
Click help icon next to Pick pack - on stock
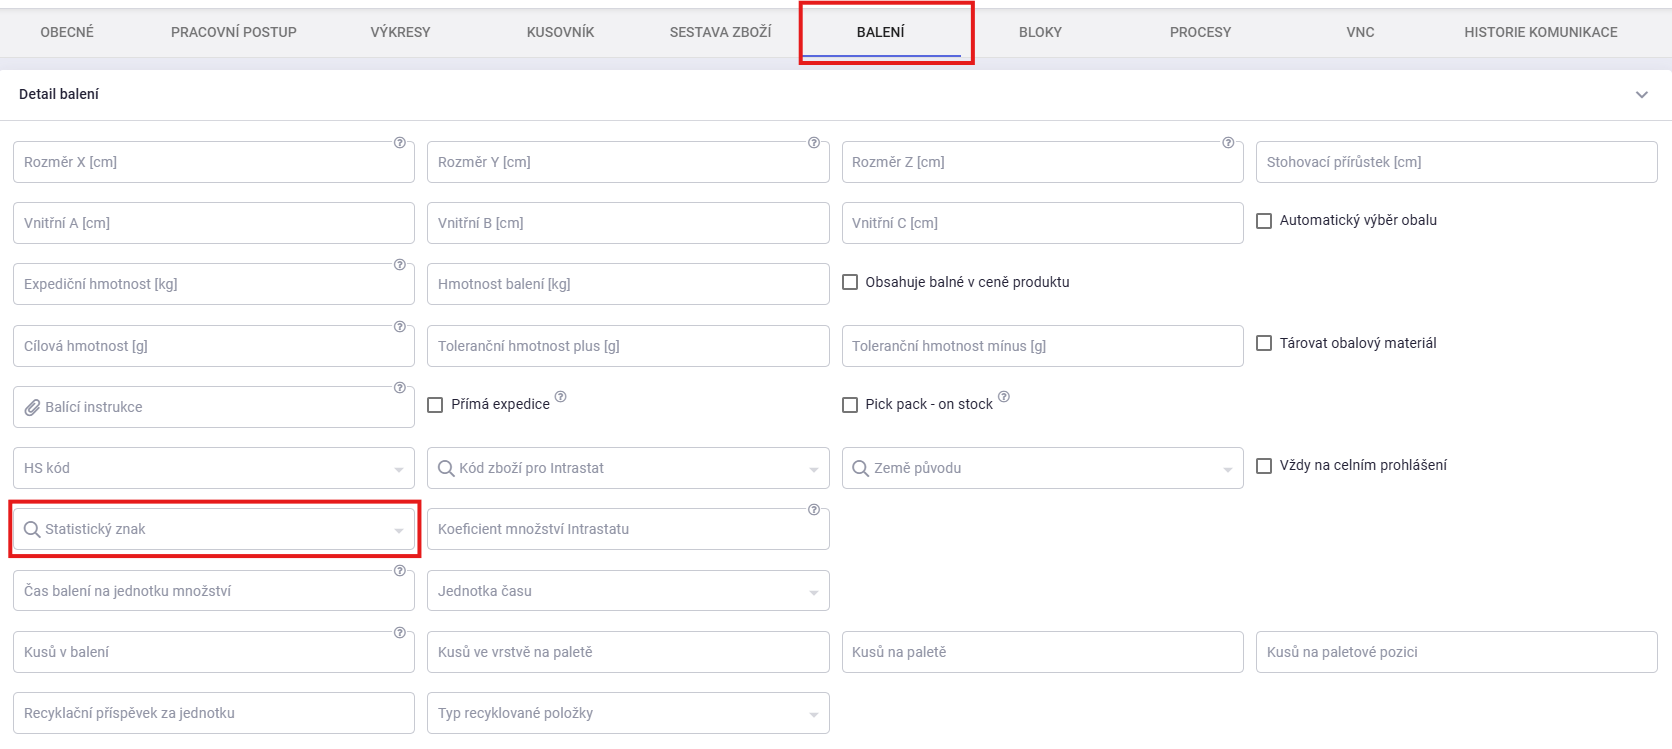tap(1004, 397)
